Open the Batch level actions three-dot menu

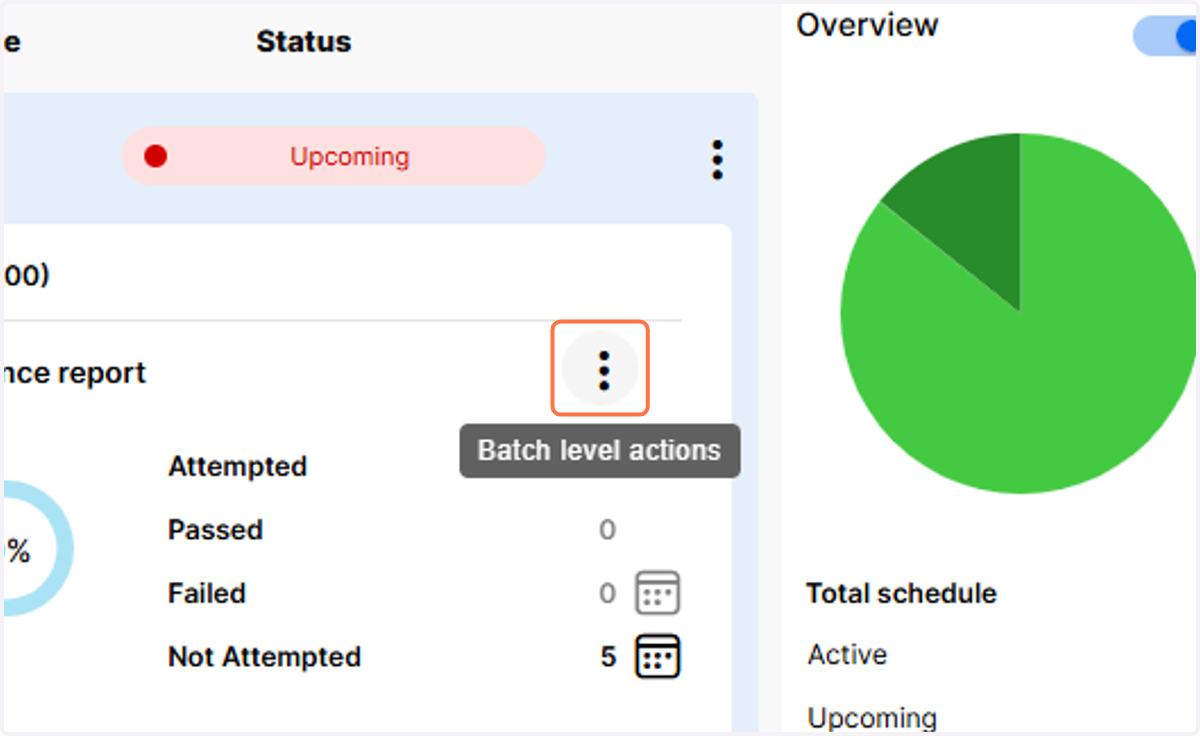(x=602, y=370)
